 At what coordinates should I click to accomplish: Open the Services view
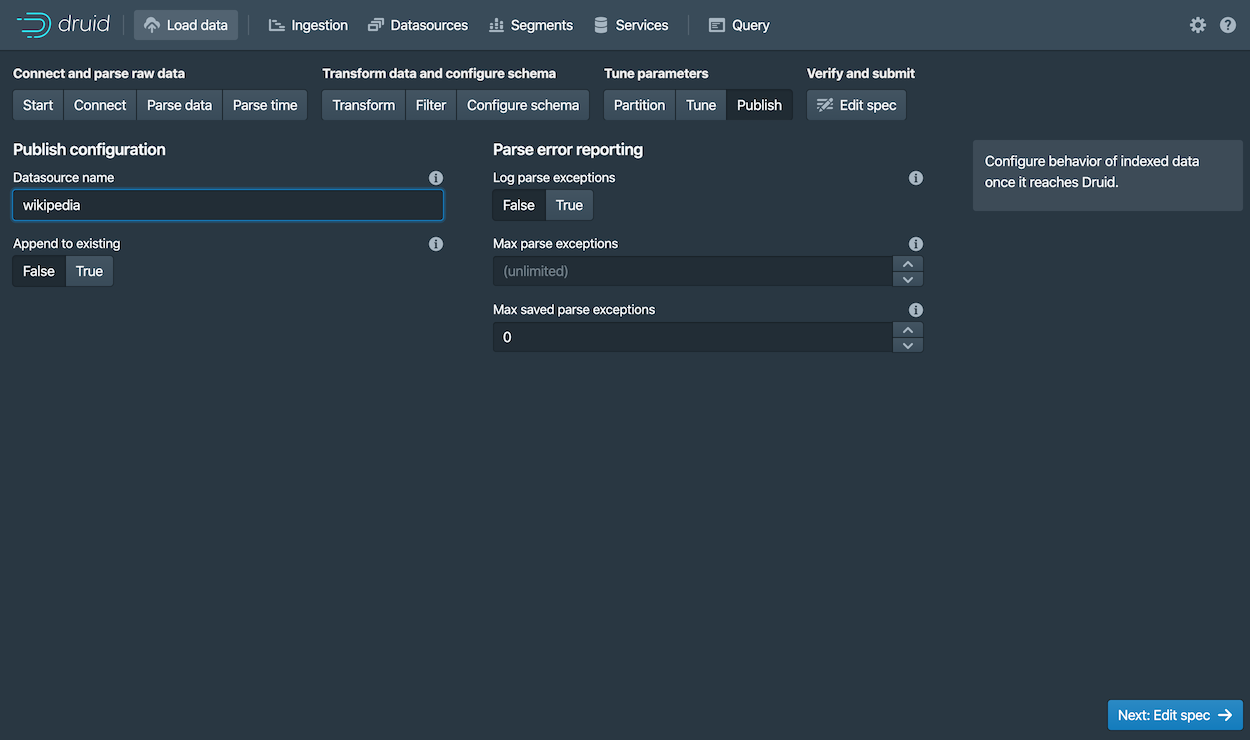[x=631, y=24]
